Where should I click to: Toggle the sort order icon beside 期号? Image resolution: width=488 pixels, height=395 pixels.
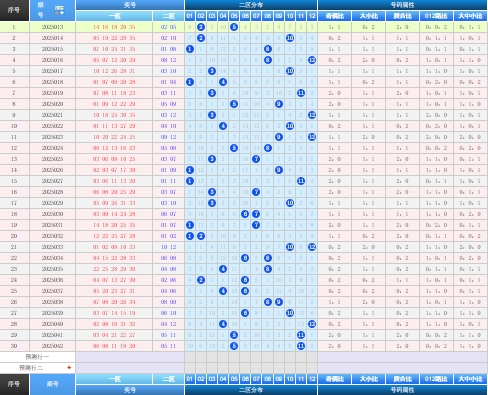(x=59, y=10)
